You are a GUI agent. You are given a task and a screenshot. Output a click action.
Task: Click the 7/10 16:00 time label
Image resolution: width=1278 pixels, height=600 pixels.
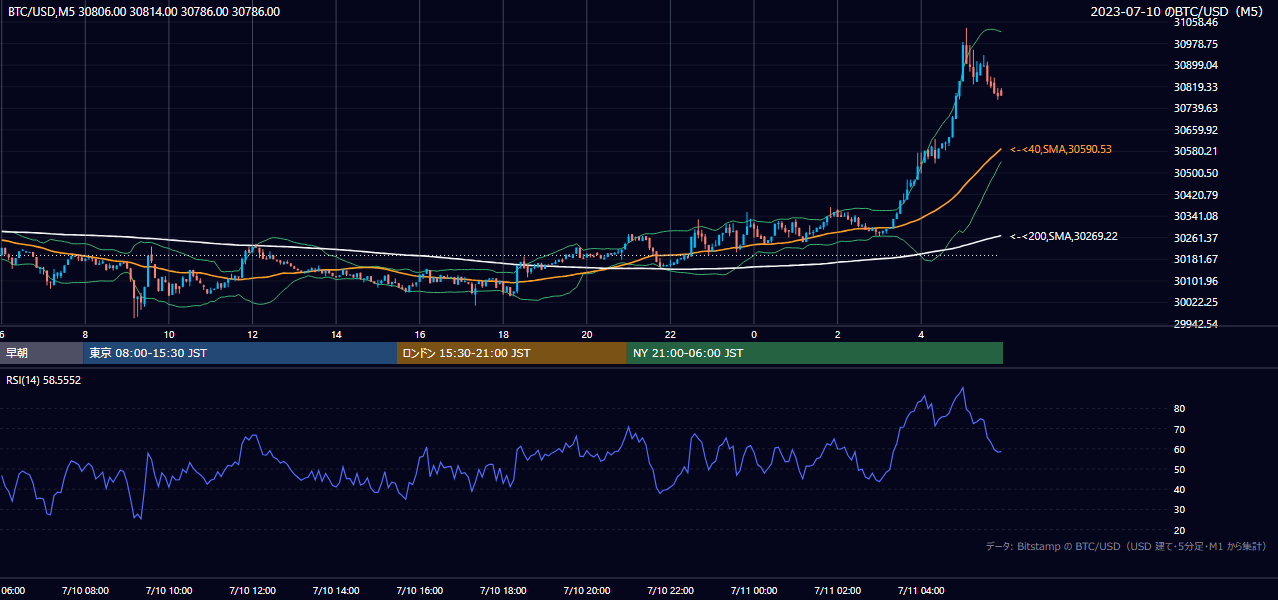click(x=420, y=591)
